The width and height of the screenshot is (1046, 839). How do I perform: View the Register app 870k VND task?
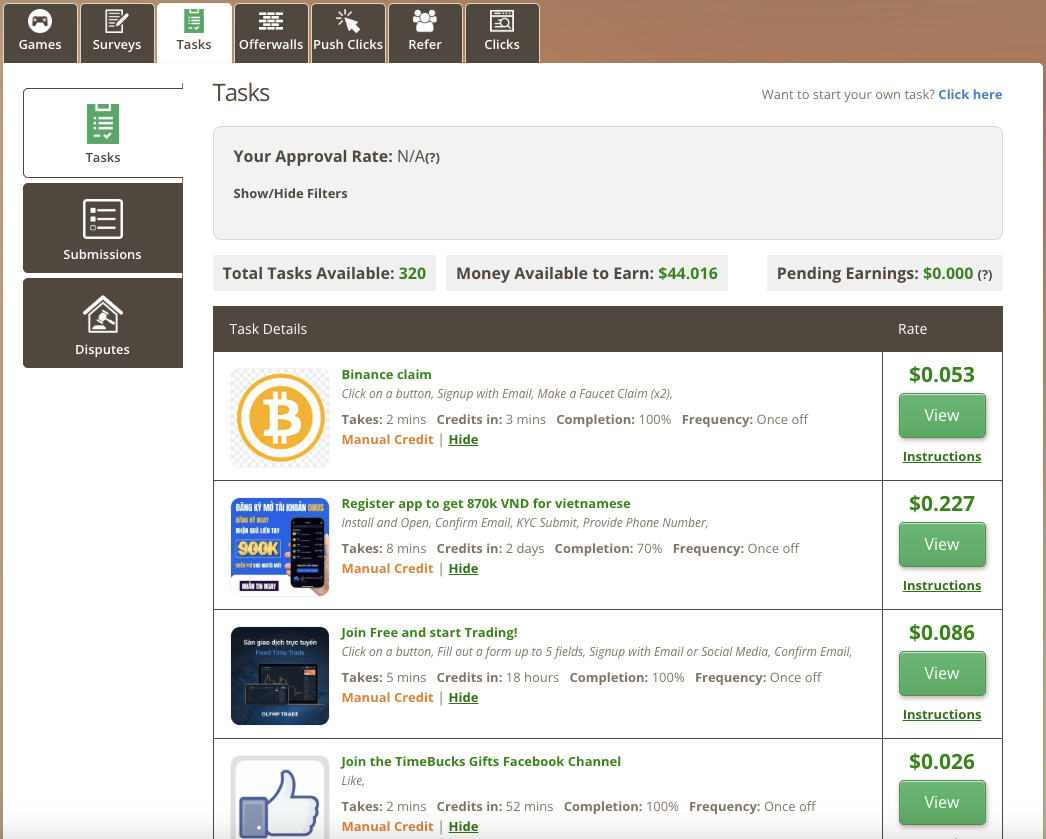point(942,545)
